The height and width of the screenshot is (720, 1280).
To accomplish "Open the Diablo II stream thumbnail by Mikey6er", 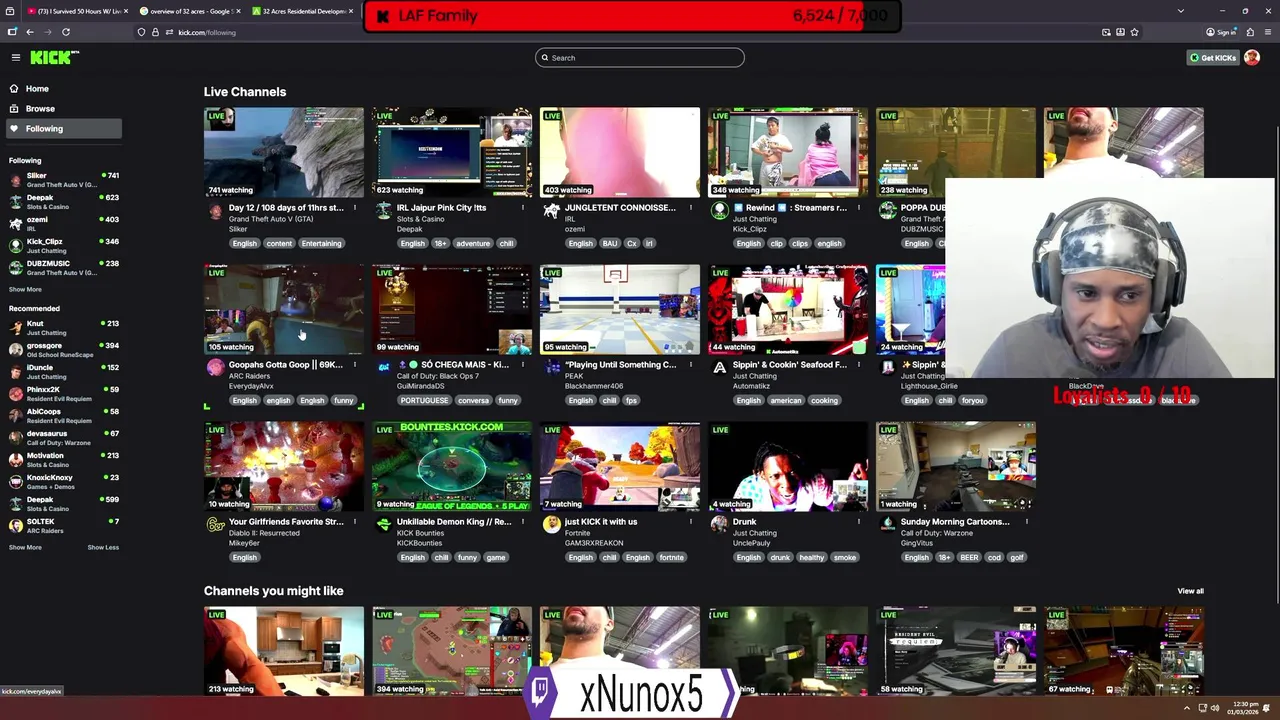I will tap(284, 467).
